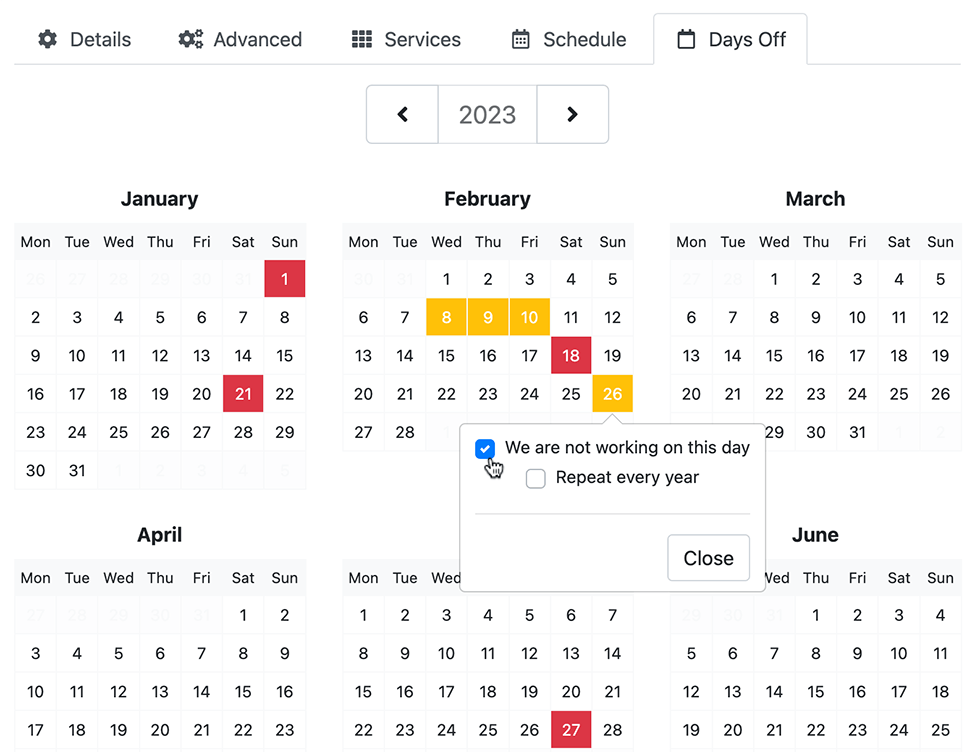Select the yellow-highlighted February 8
Image resolution: width=980 pixels, height=752 pixels.
[x=446, y=317]
